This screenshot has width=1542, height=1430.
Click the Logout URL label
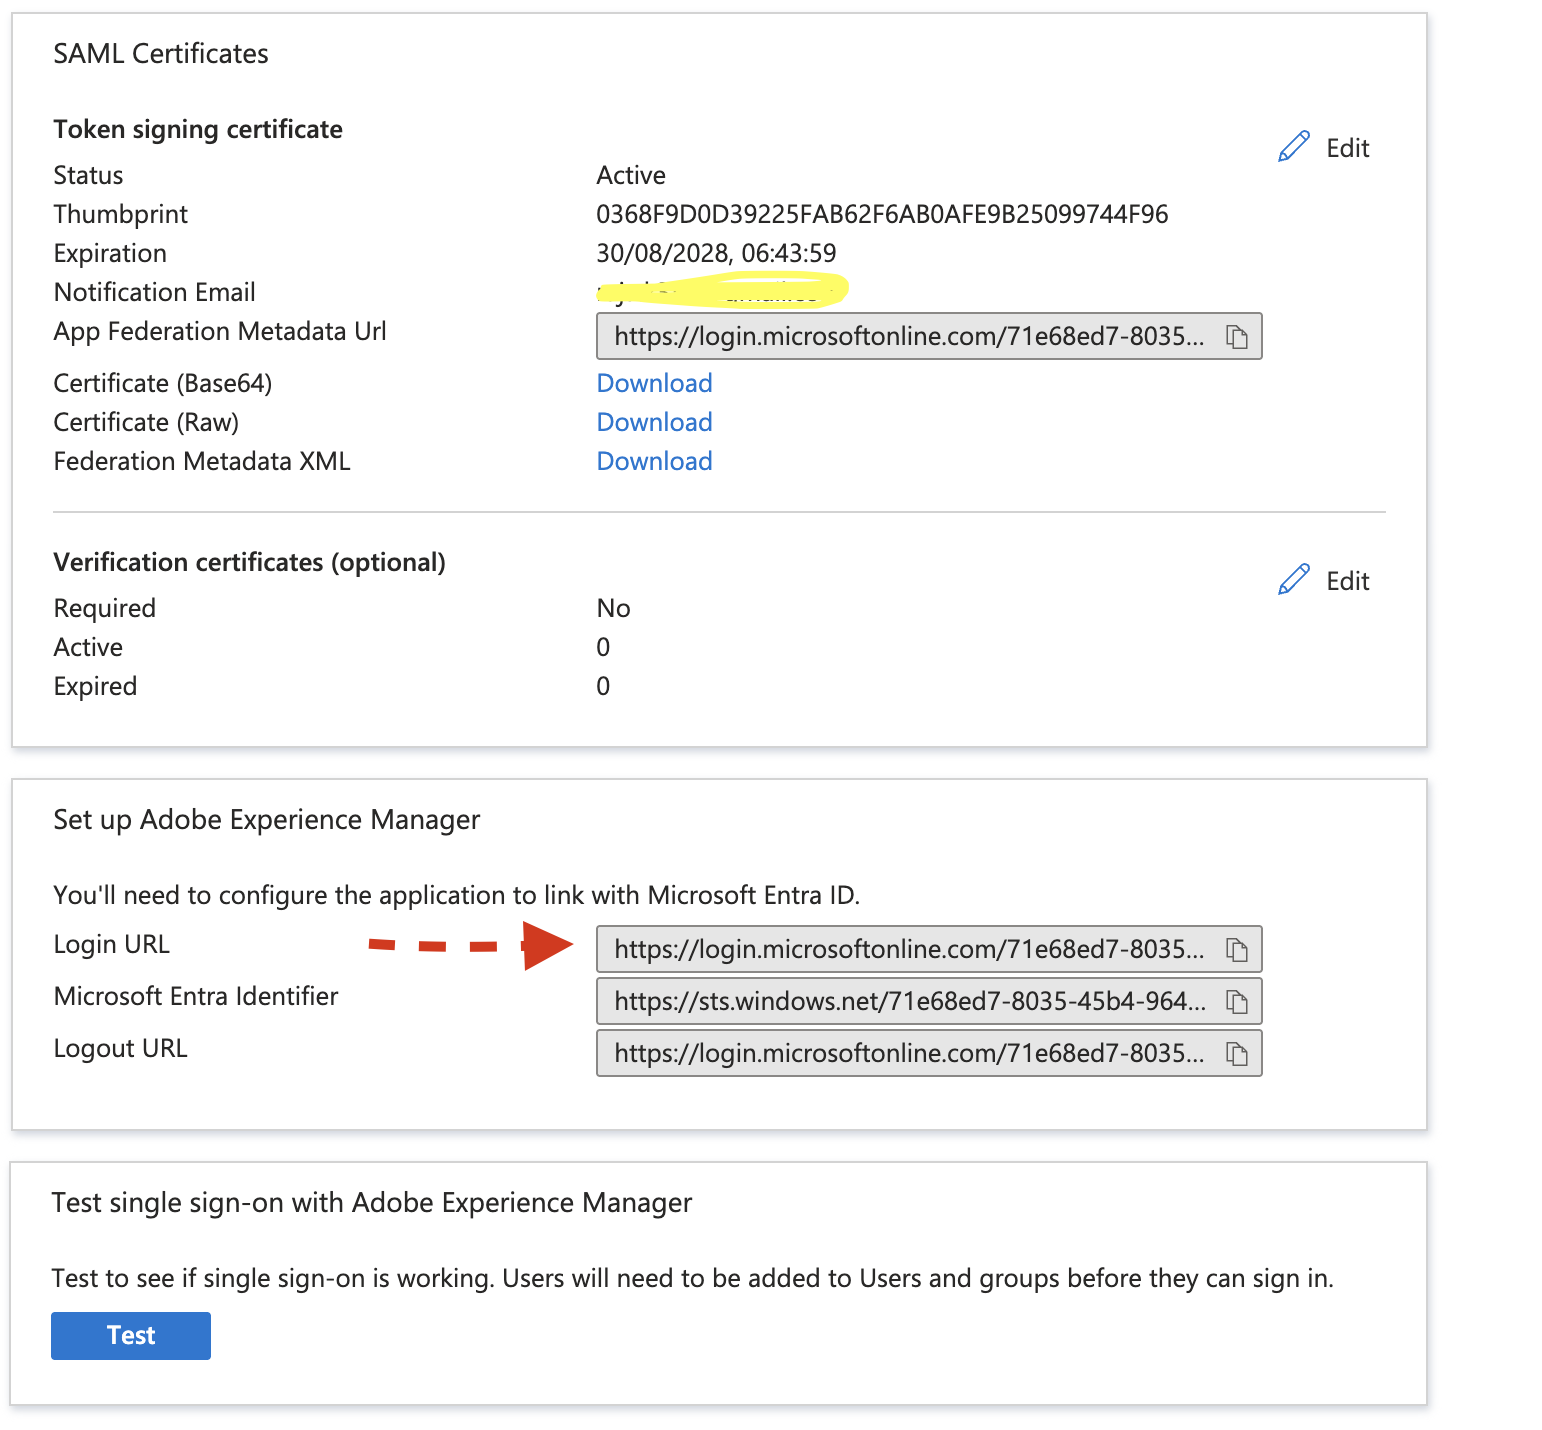click(x=121, y=1048)
